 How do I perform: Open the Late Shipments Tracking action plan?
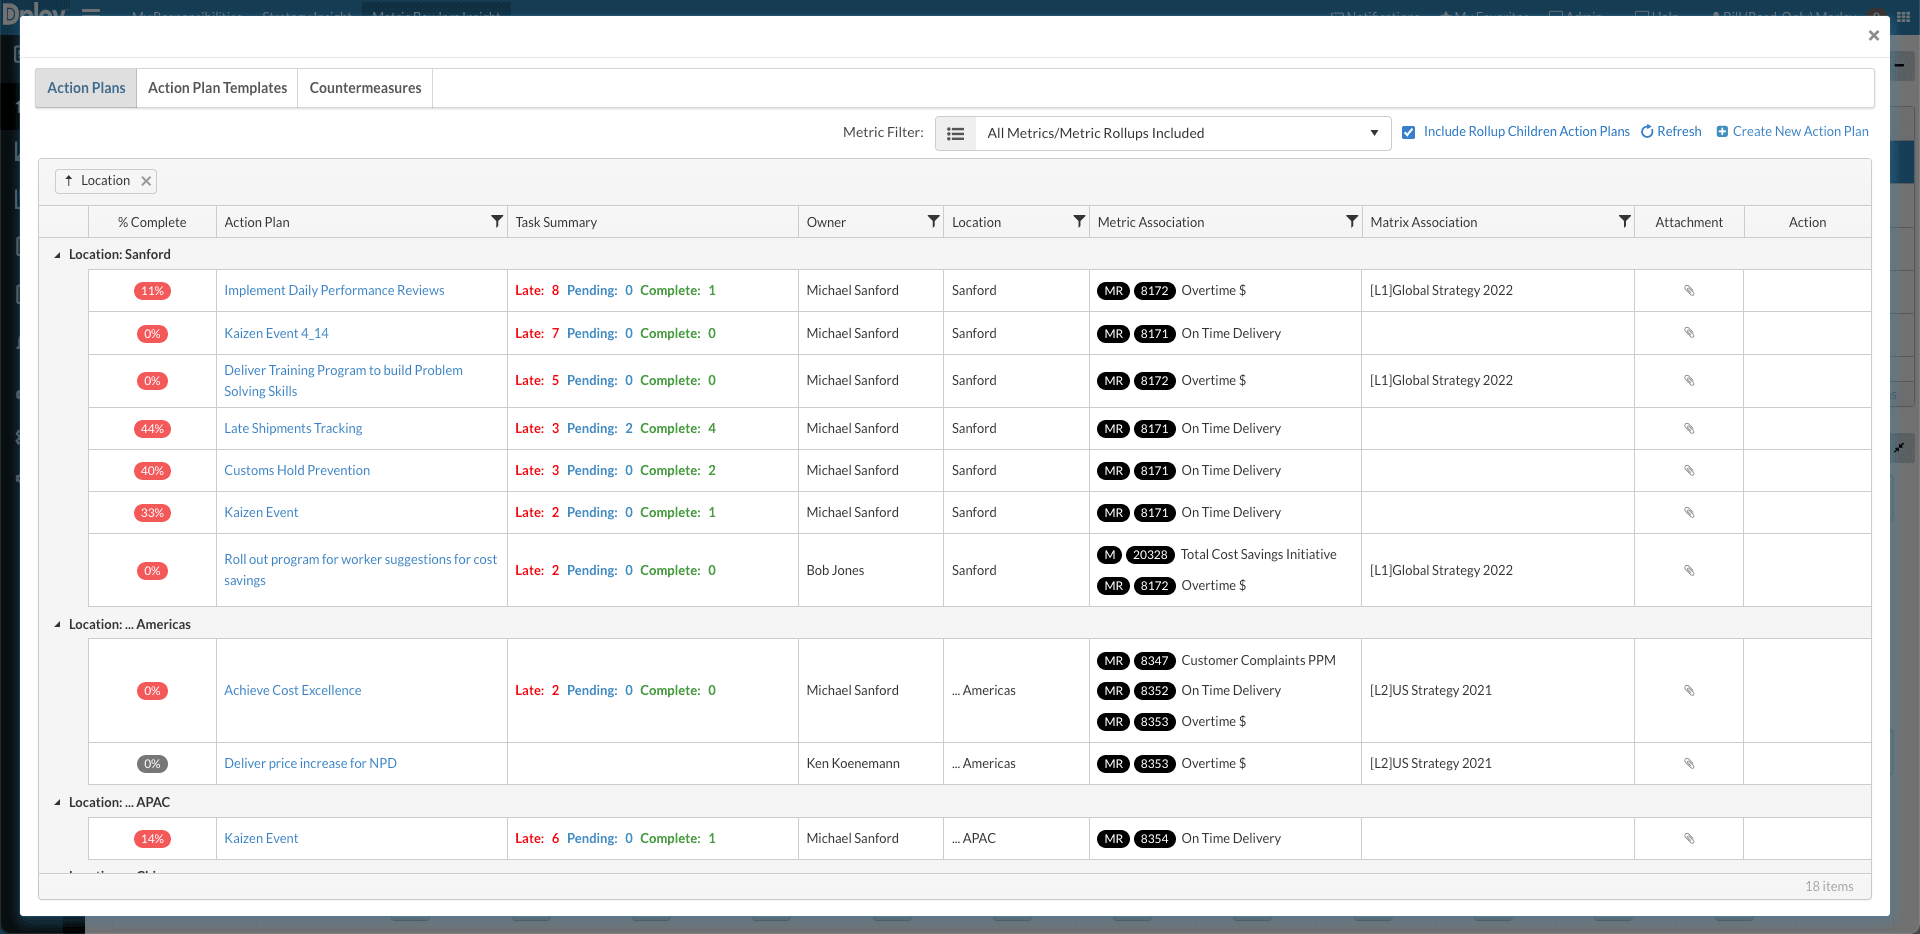(x=292, y=428)
